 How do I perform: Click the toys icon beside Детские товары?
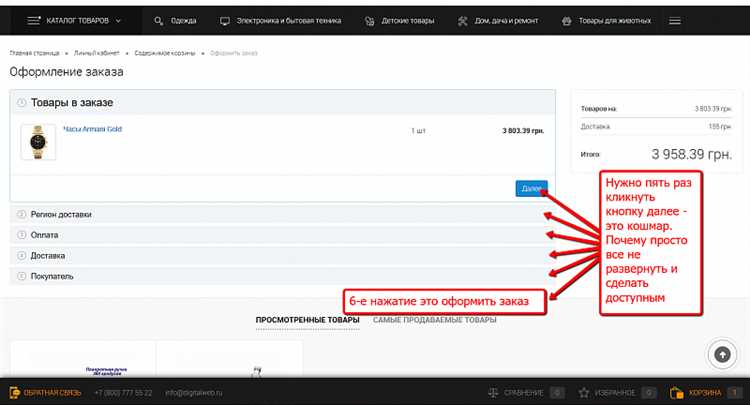tap(370, 21)
